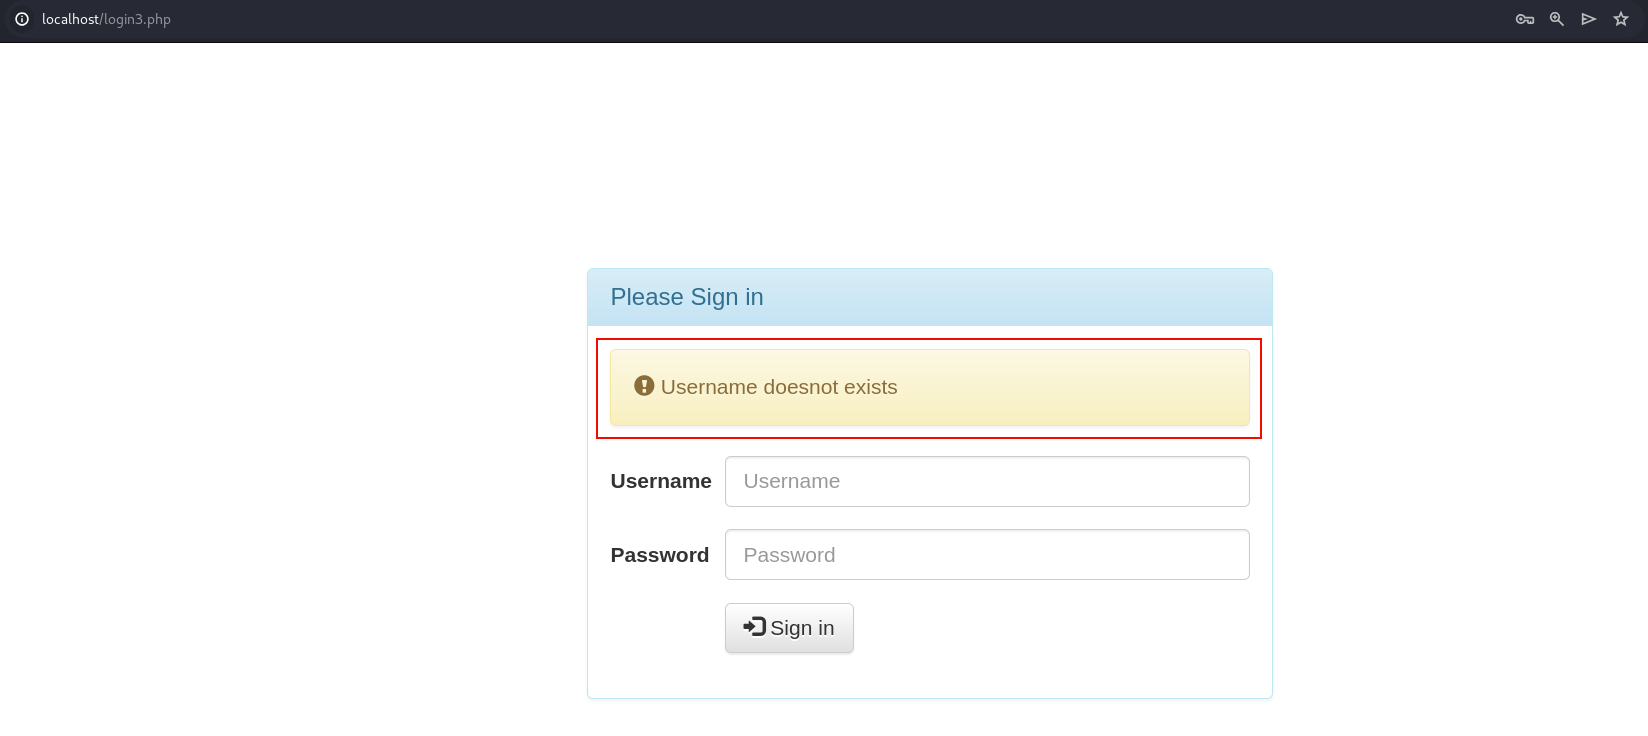This screenshot has height=736, width=1648.
Task: Focus the Username input field
Action: 987,481
